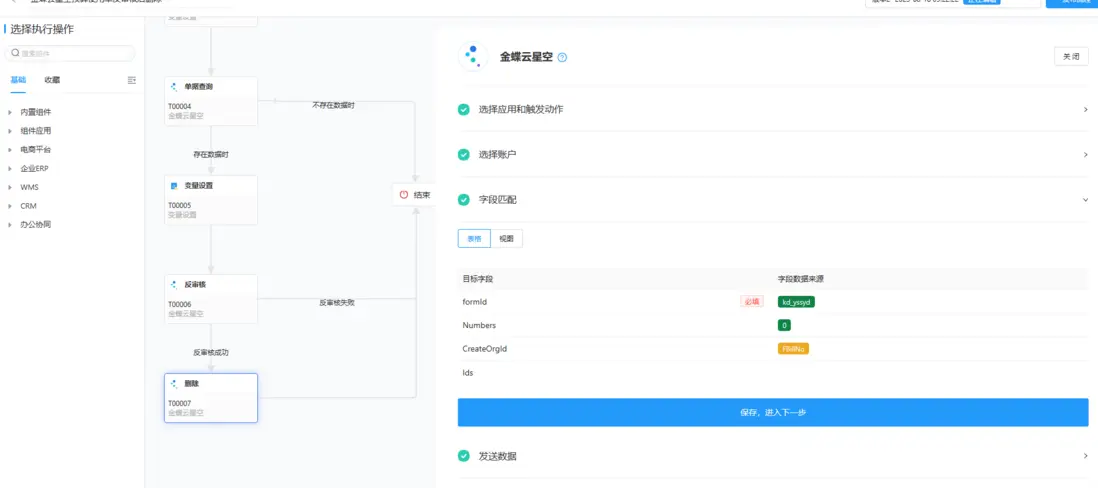Screen dimensions: 1098x488
Task: Click the icon on the 删除 node
Action: pyautogui.click(x=174, y=384)
